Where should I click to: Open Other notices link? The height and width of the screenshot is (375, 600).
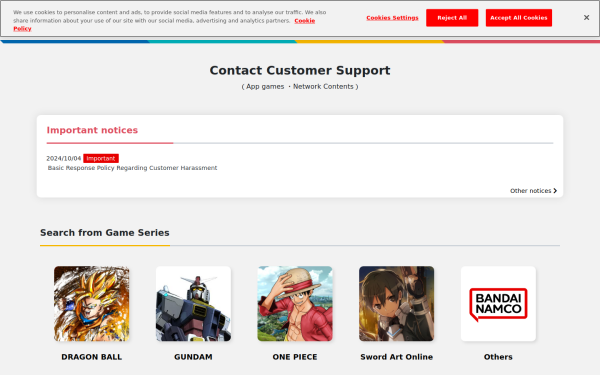(x=533, y=191)
